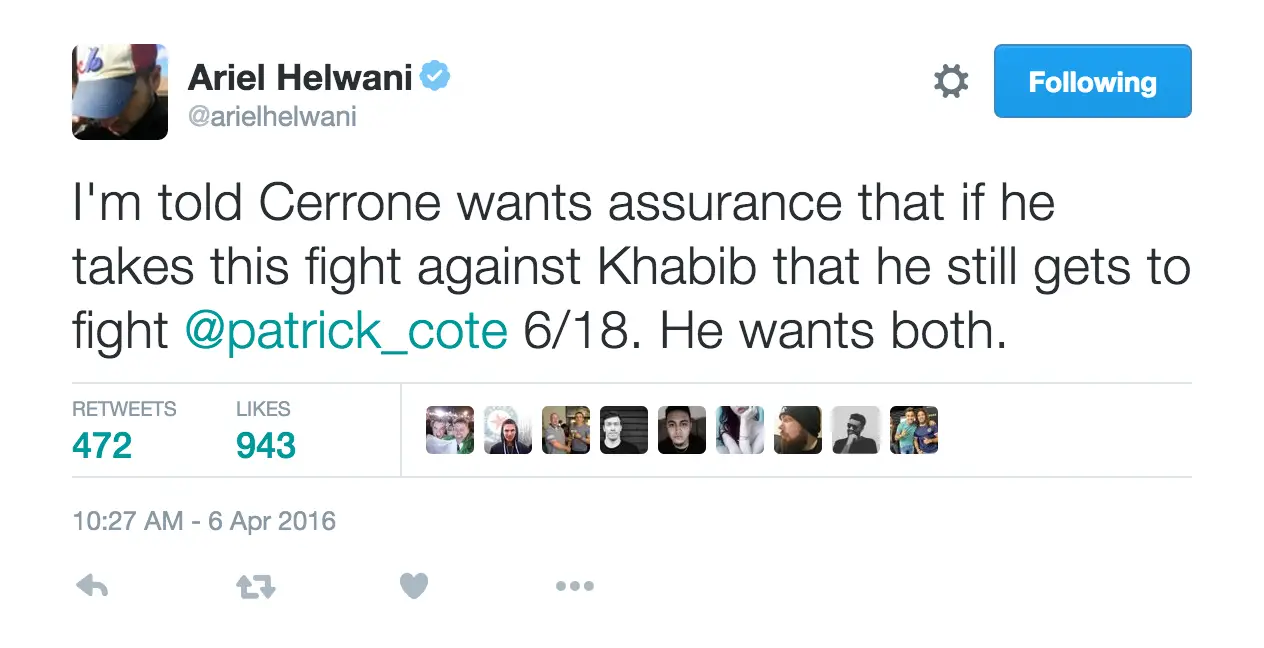Go to the @arielhelwani handle
1264x648 pixels.
272,117
